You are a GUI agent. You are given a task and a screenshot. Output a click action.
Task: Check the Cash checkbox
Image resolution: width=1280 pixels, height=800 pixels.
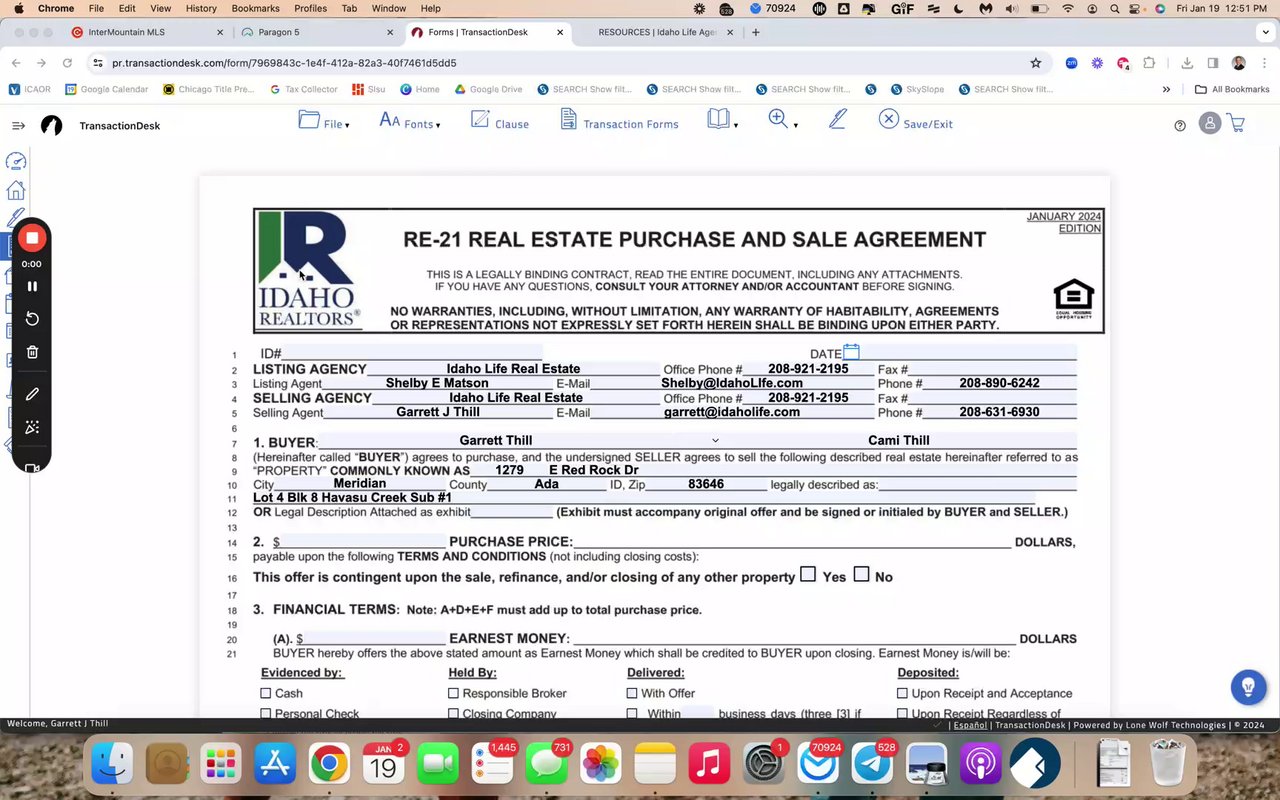click(266, 693)
